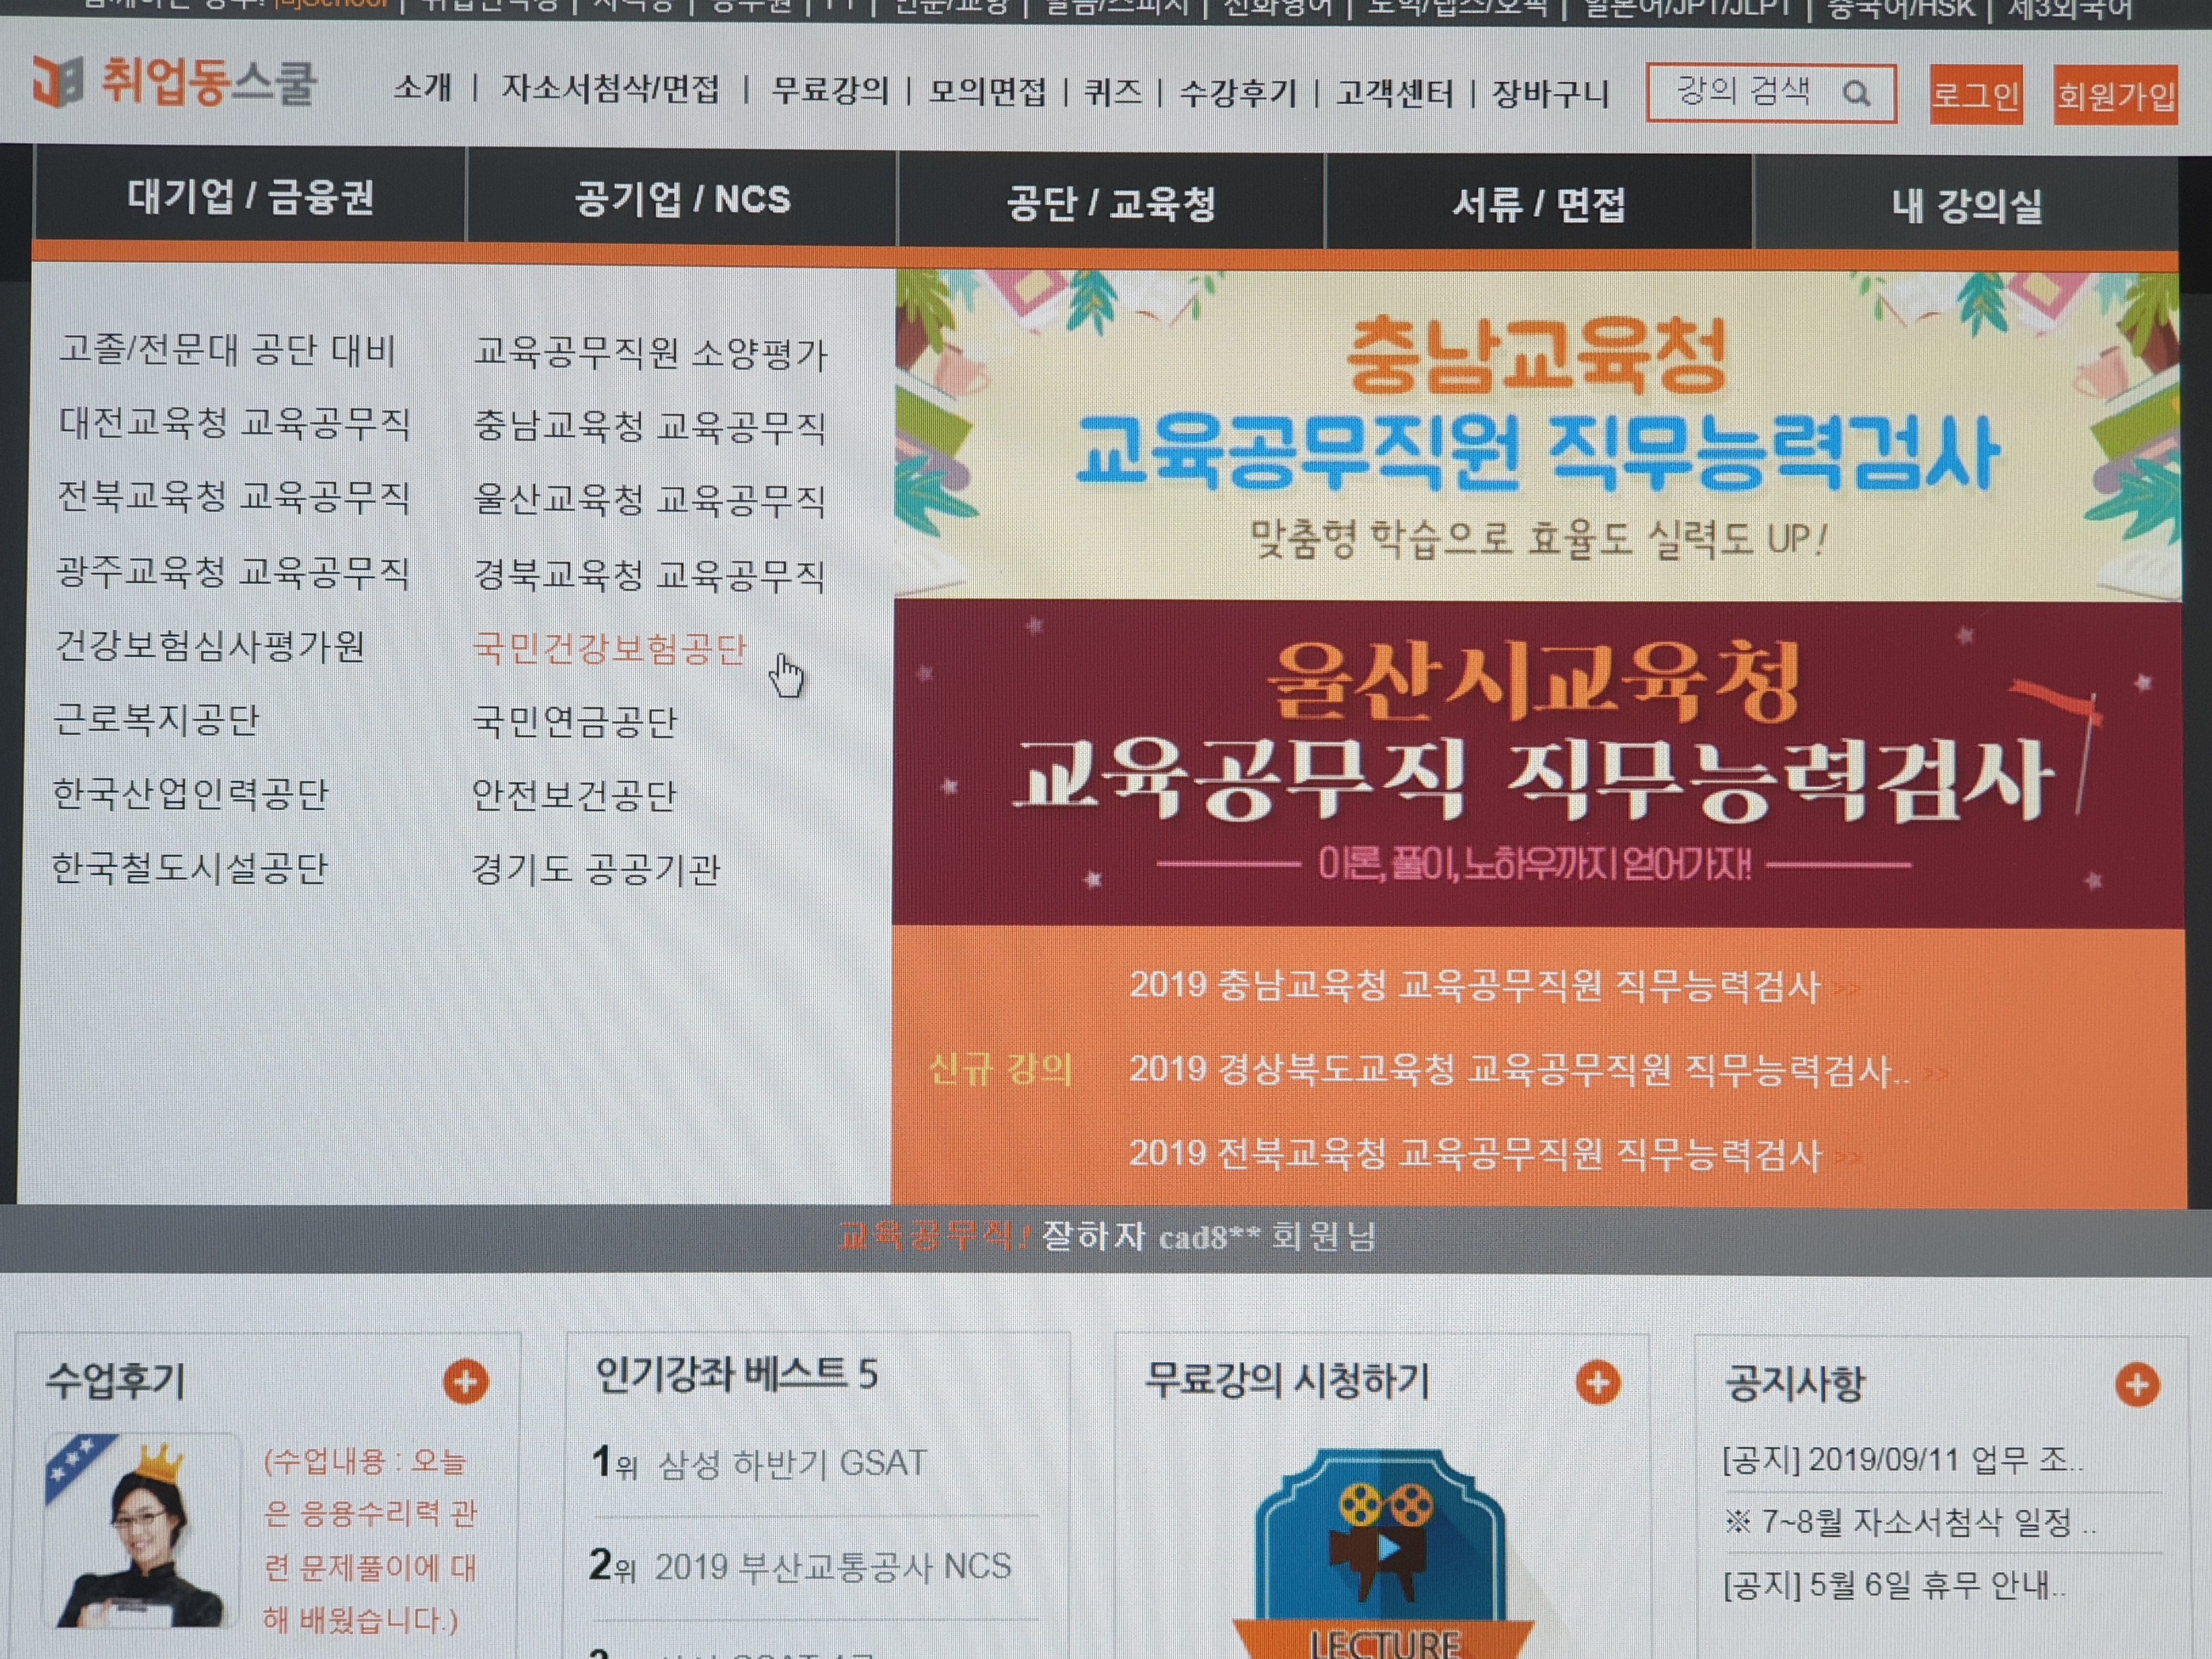2212x1659 pixels.
Task: Select the 공기업 / NCS tab
Action: (x=682, y=200)
